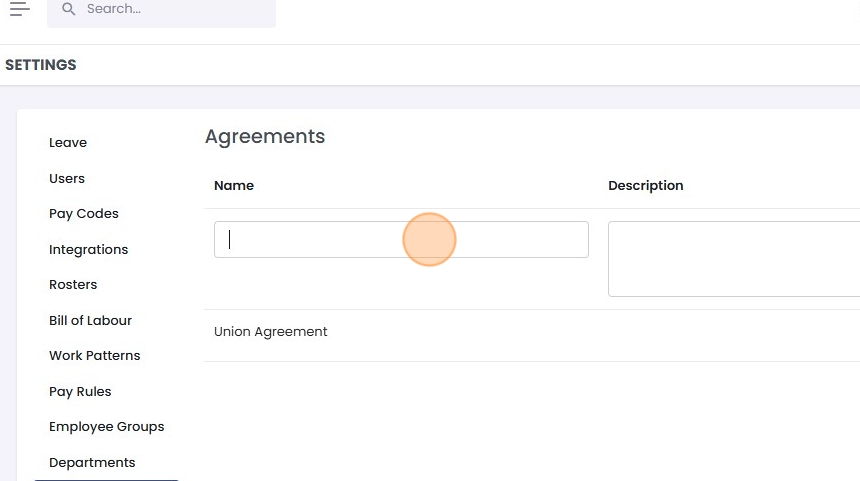Viewport: 860px width, 481px height.
Task: Select Departments in settings sidebar
Action: click(x=92, y=463)
